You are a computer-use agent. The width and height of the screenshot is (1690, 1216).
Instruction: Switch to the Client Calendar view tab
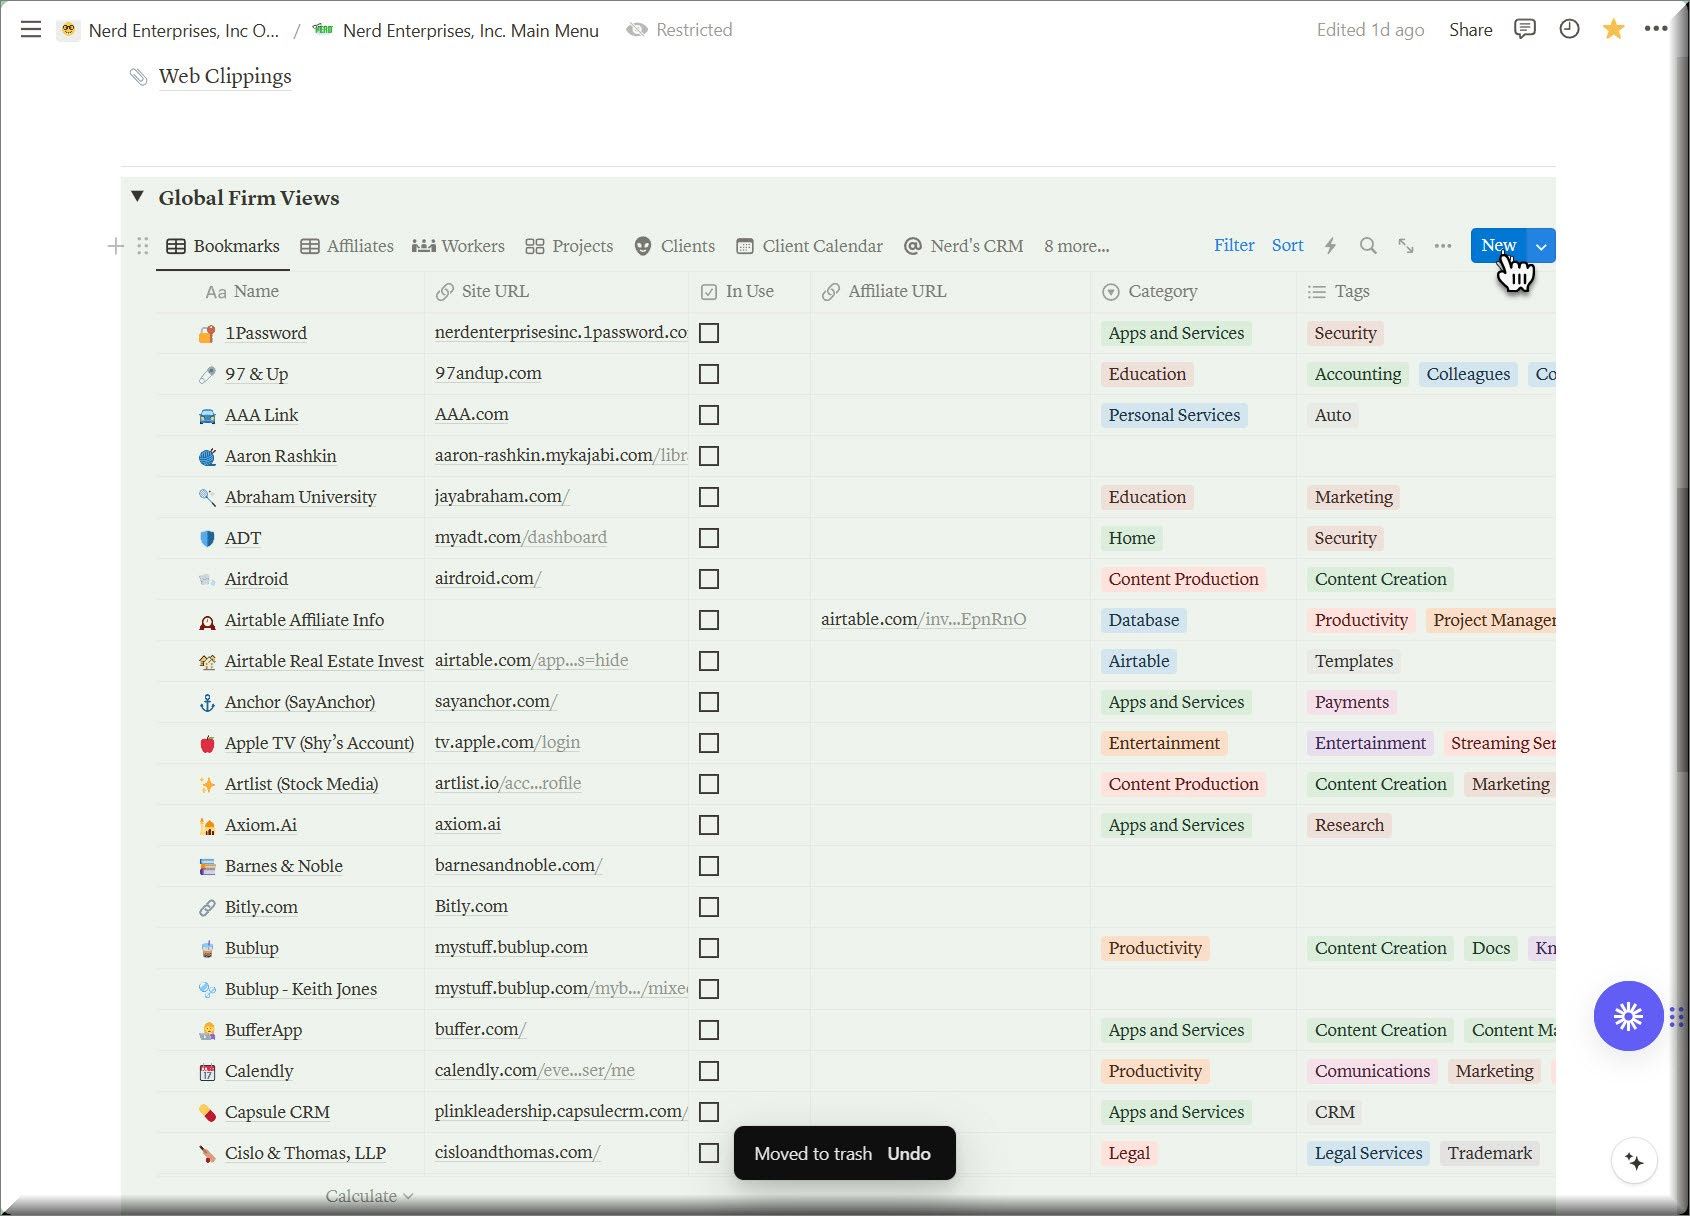[x=810, y=246]
